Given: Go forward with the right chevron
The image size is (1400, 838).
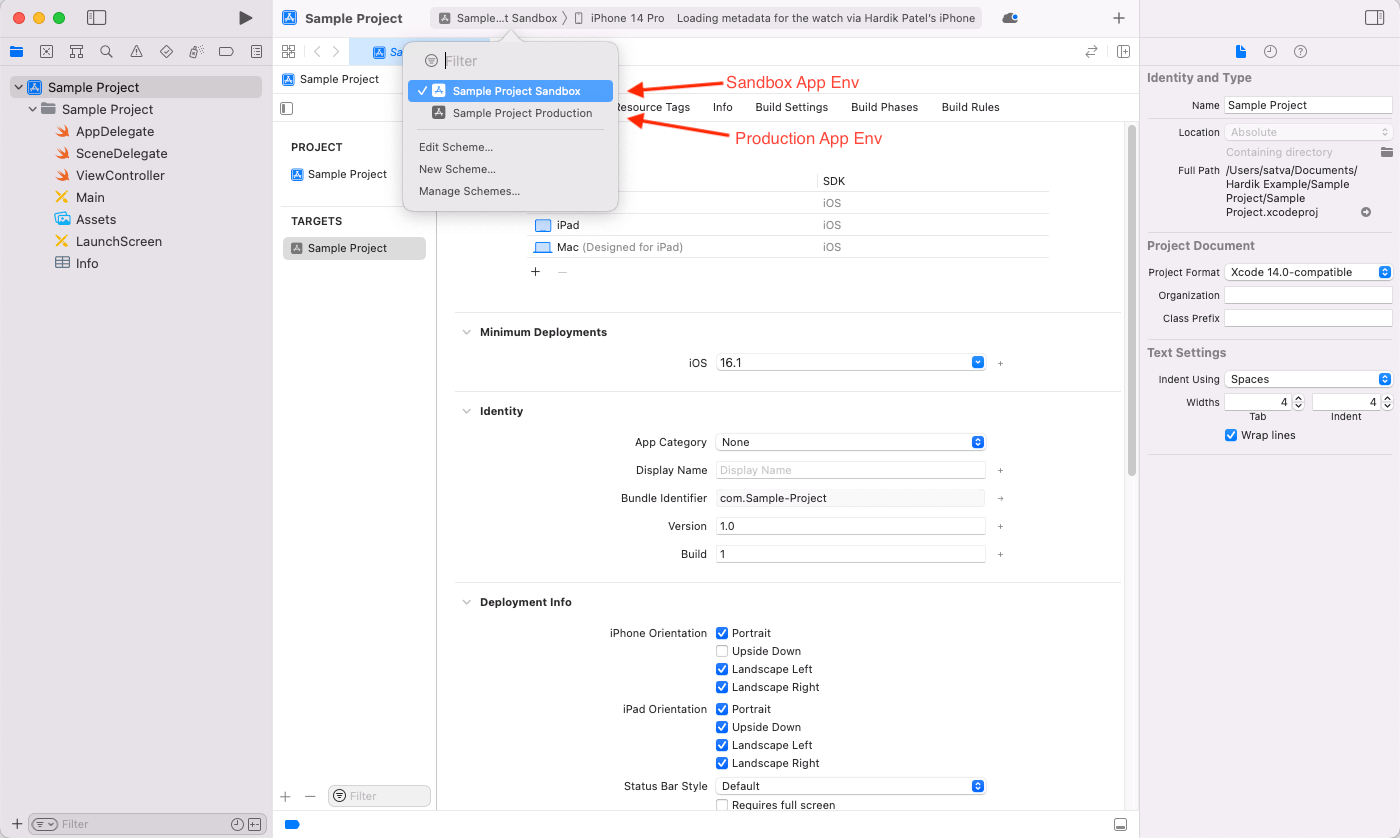Looking at the screenshot, I should click(x=336, y=52).
